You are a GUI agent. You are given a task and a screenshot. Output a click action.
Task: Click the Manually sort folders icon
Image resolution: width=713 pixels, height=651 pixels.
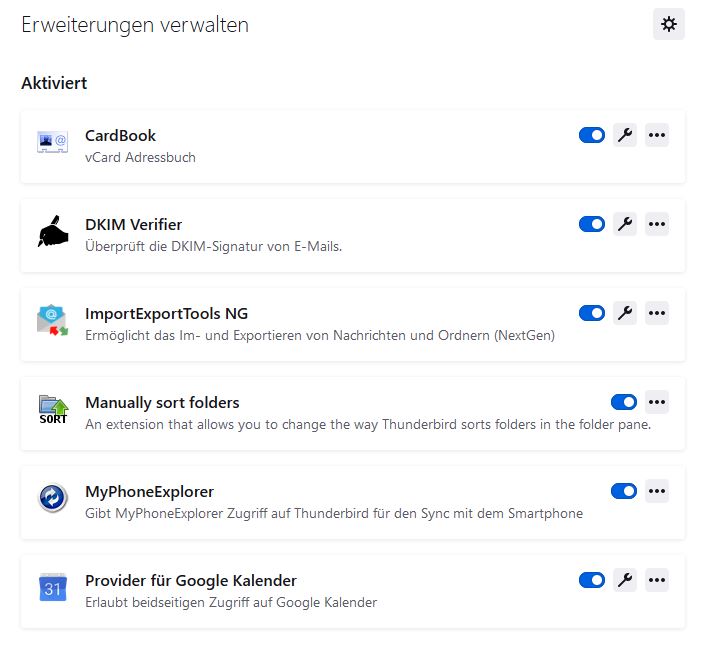click(x=52, y=410)
